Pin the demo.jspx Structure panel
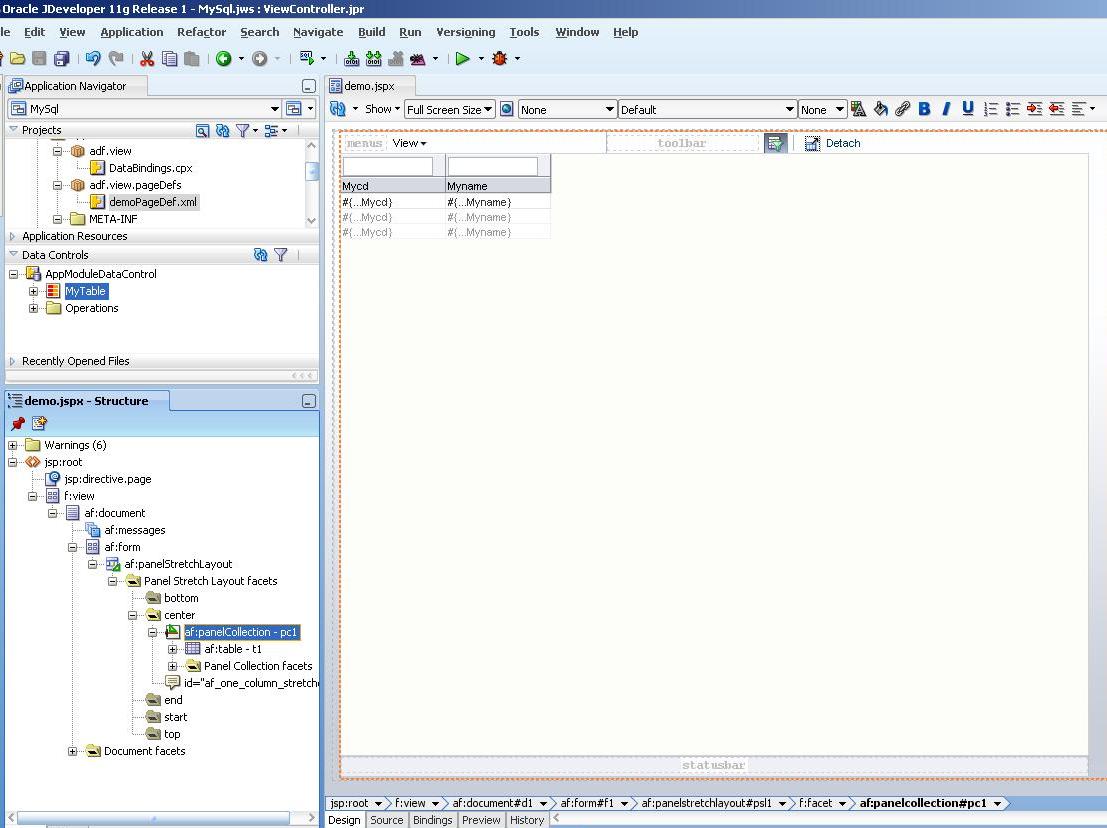 pos(15,423)
